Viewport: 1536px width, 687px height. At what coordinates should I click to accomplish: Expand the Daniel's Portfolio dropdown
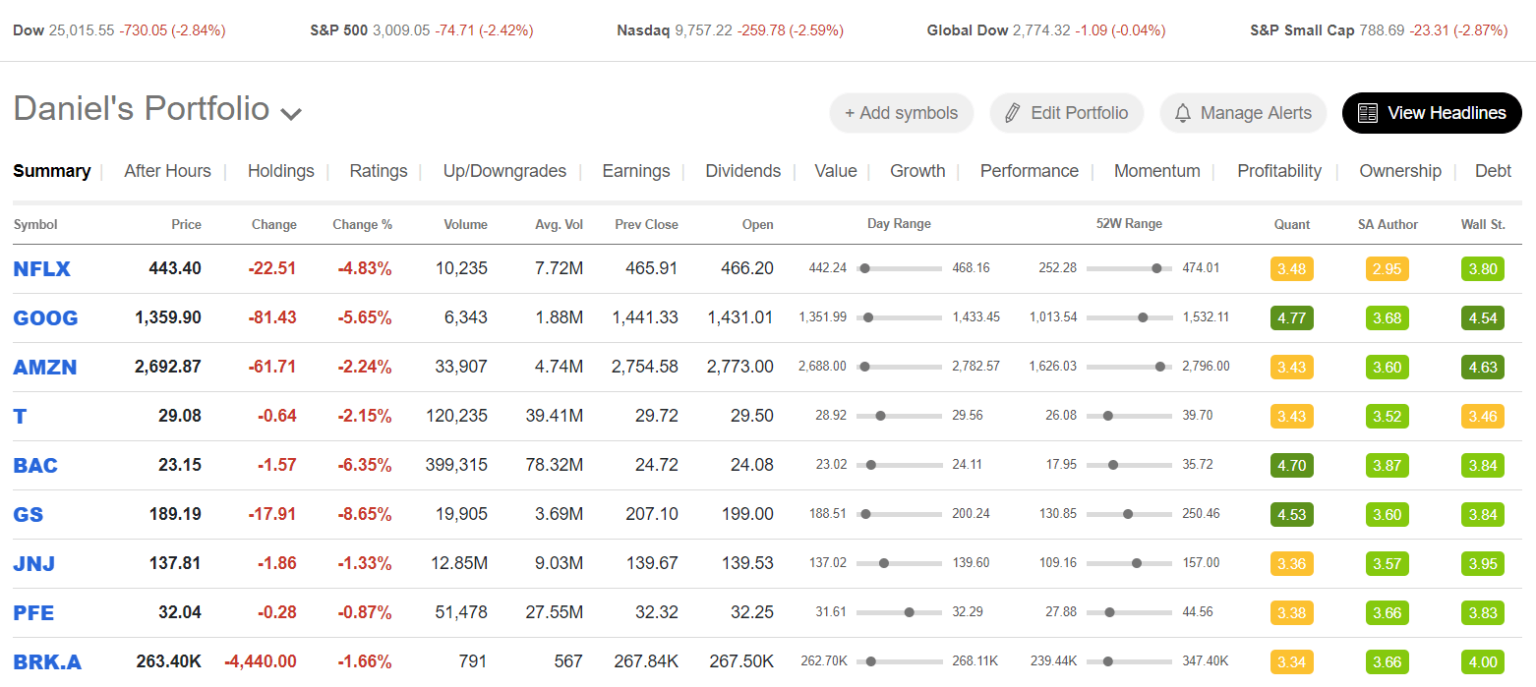291,115
